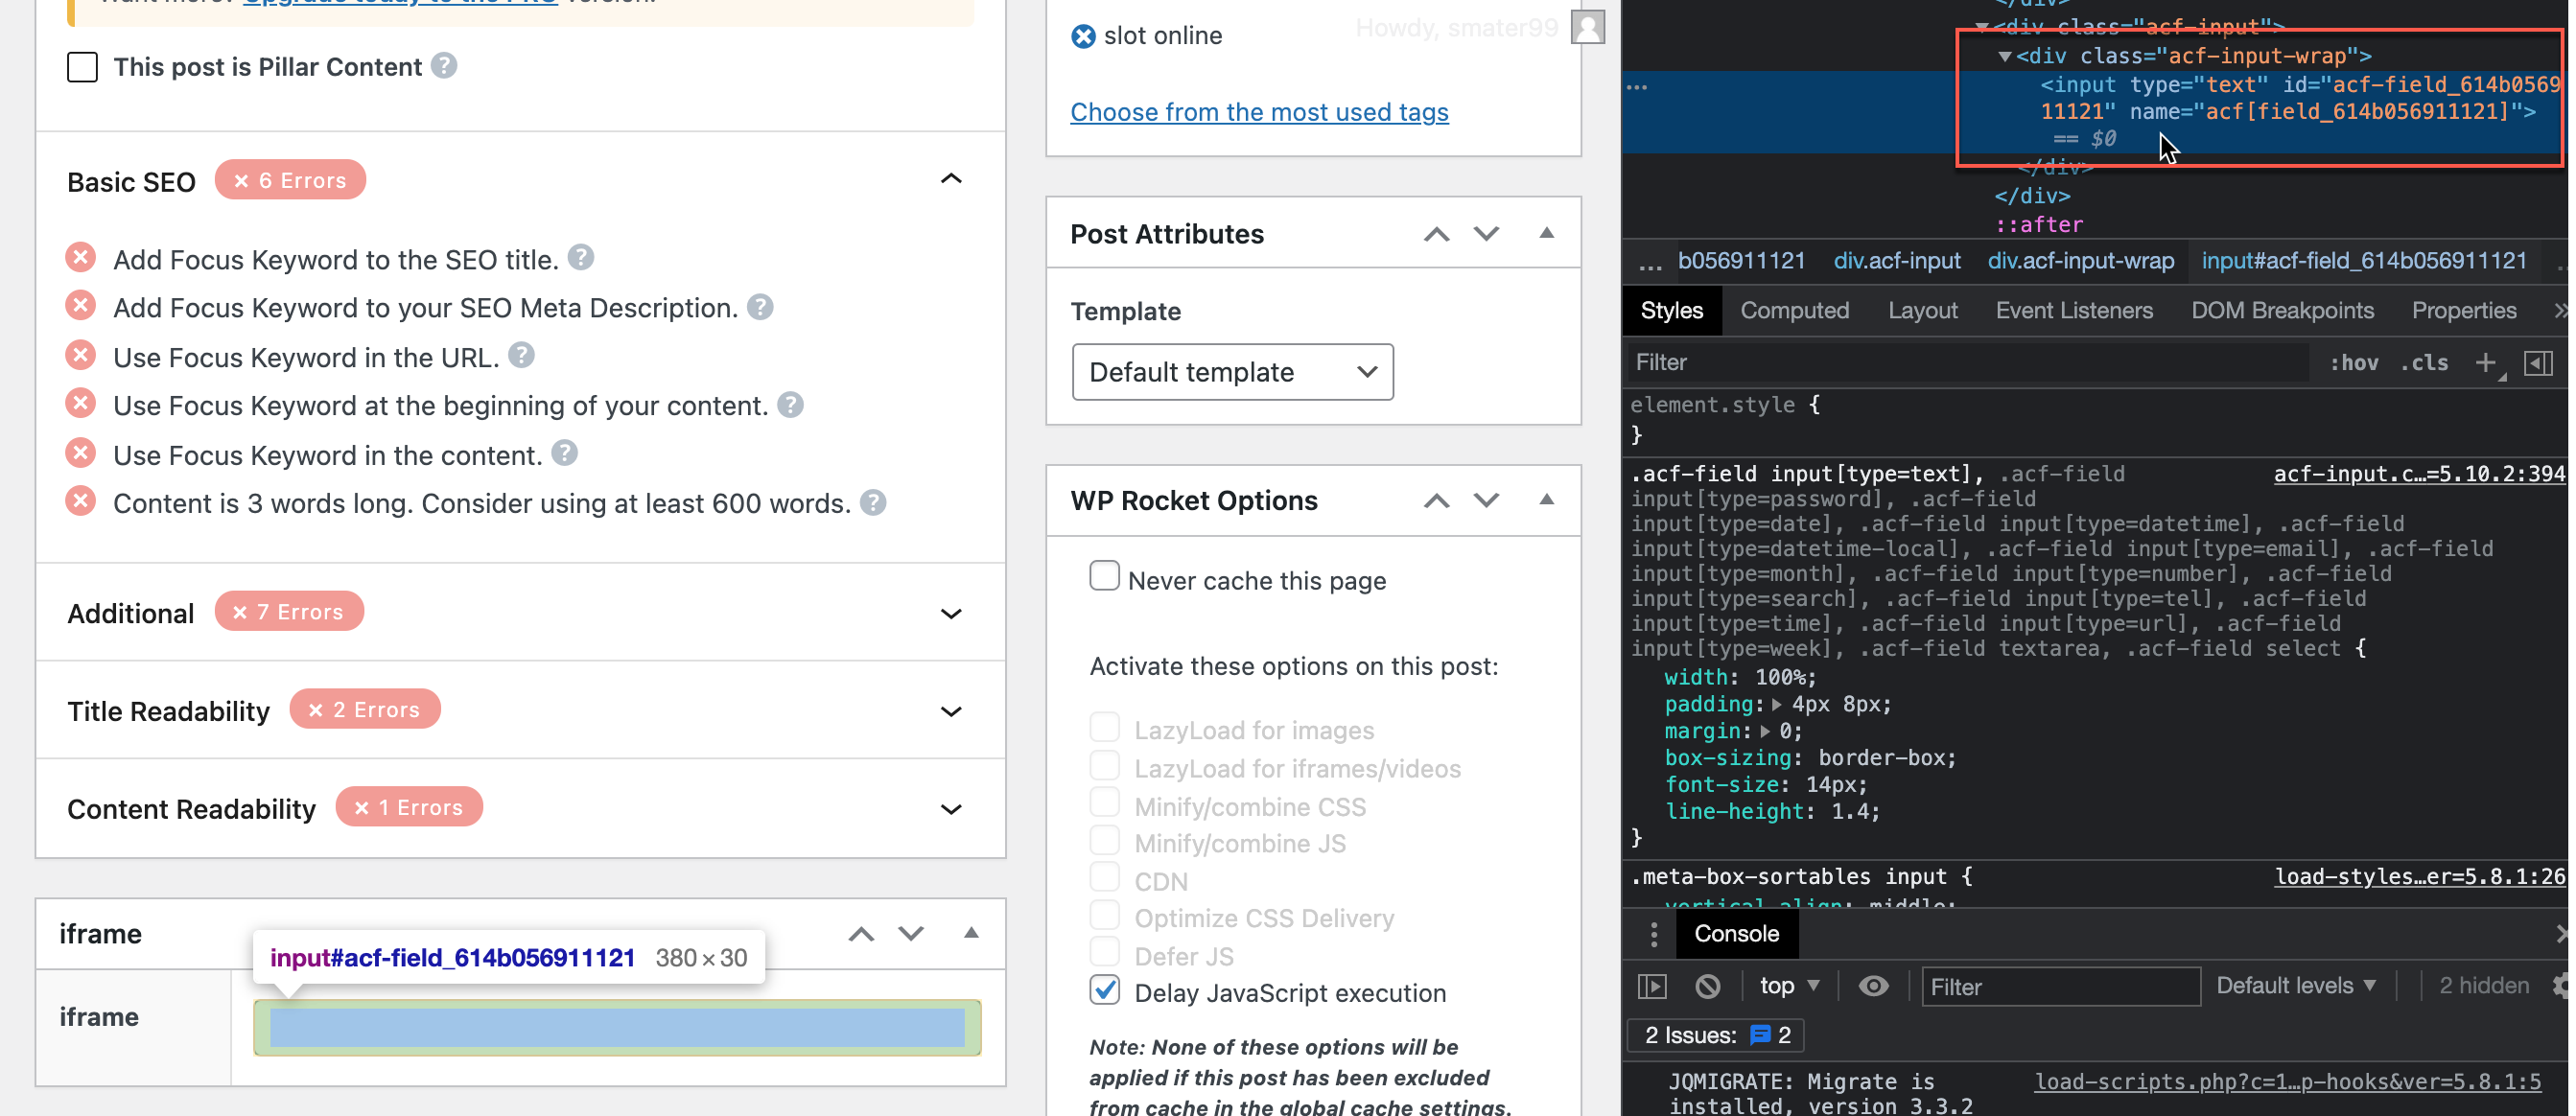Image resolution: width=2576 pixels, height=1116 pixels.
Task: Create live expression with eye icon
Action: (1873, 987)
